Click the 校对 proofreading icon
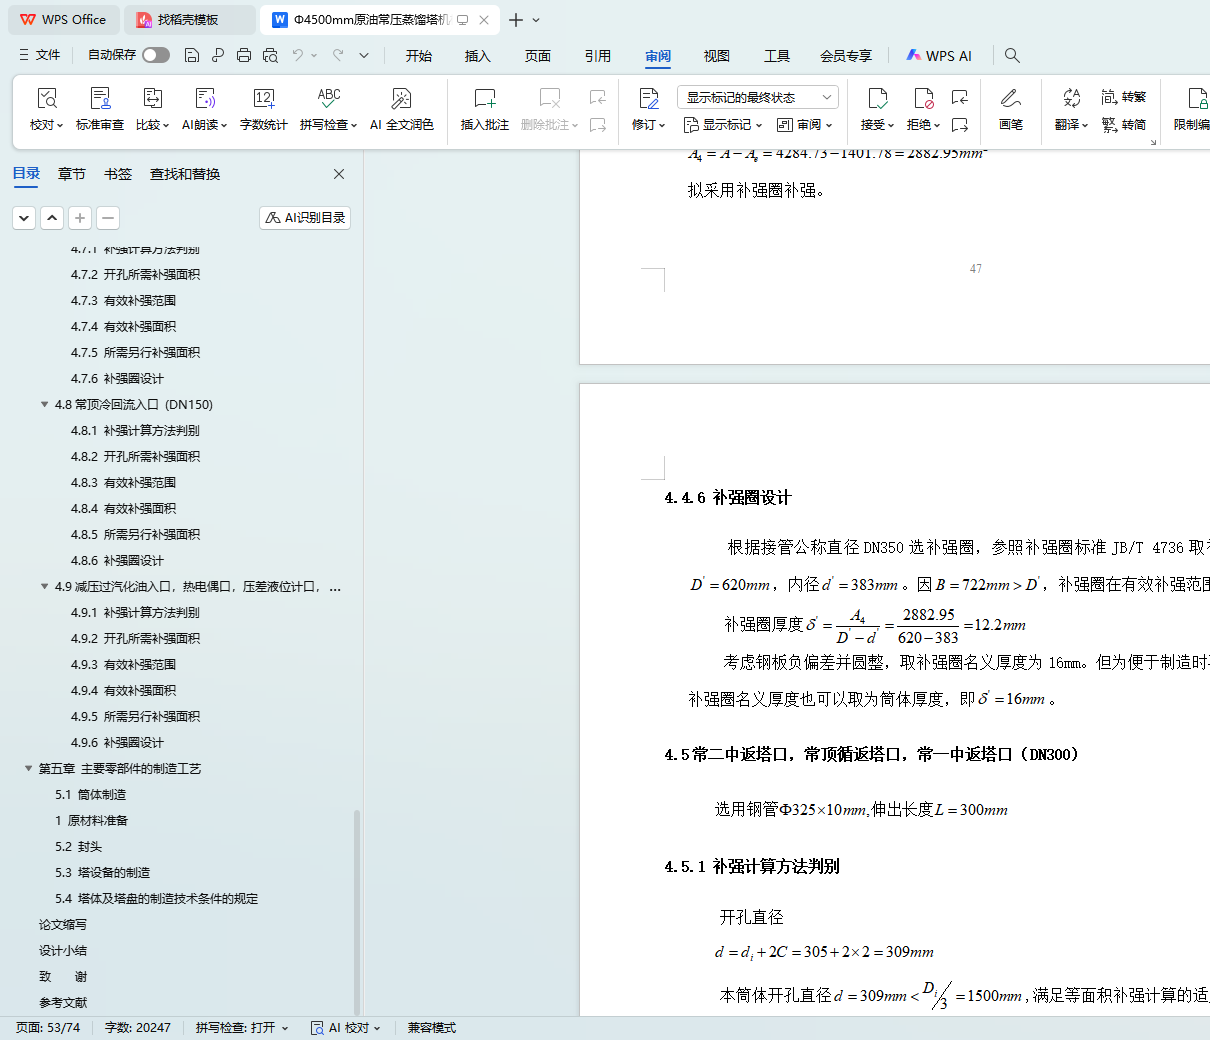Screen dimensions: 1210x1040 tap(46, 99)
